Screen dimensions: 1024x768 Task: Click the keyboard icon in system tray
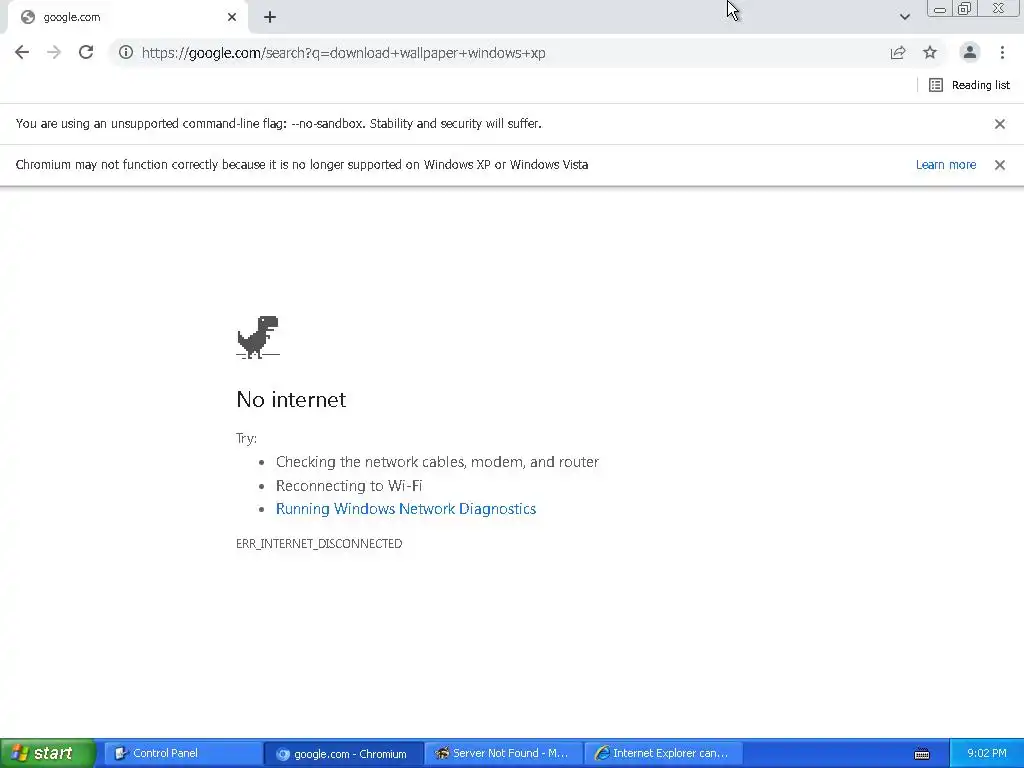pos(921,754)
